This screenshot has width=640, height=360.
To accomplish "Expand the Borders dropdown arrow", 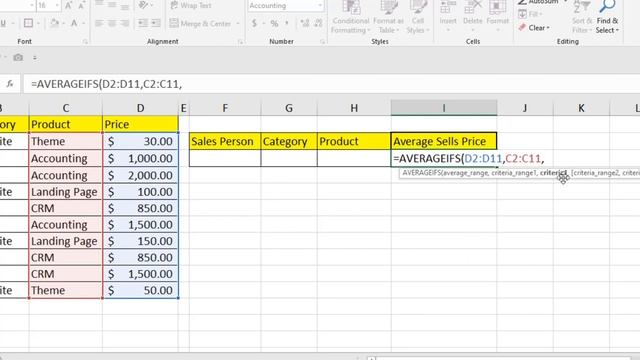I will point(39,23).
